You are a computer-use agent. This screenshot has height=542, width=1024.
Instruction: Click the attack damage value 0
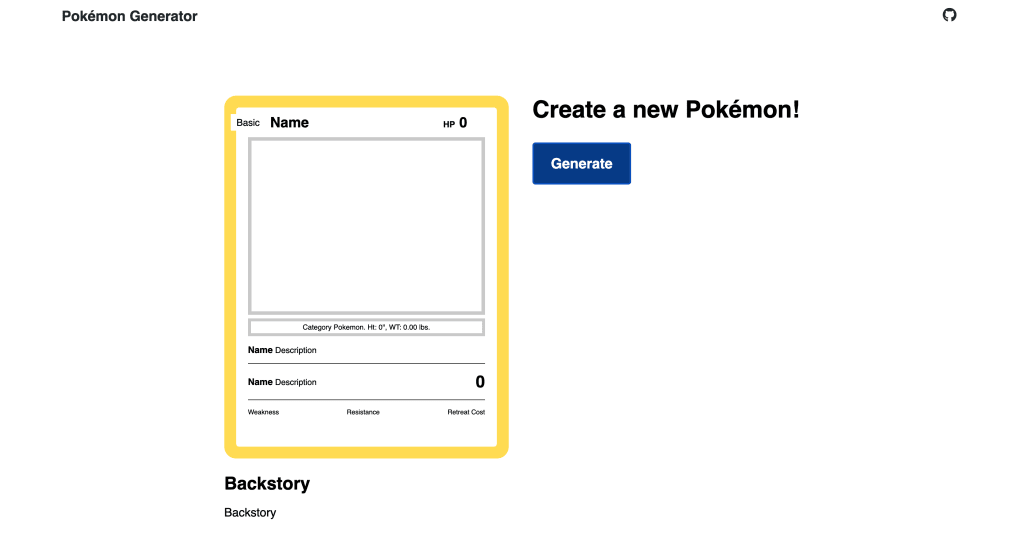(480, 382)
